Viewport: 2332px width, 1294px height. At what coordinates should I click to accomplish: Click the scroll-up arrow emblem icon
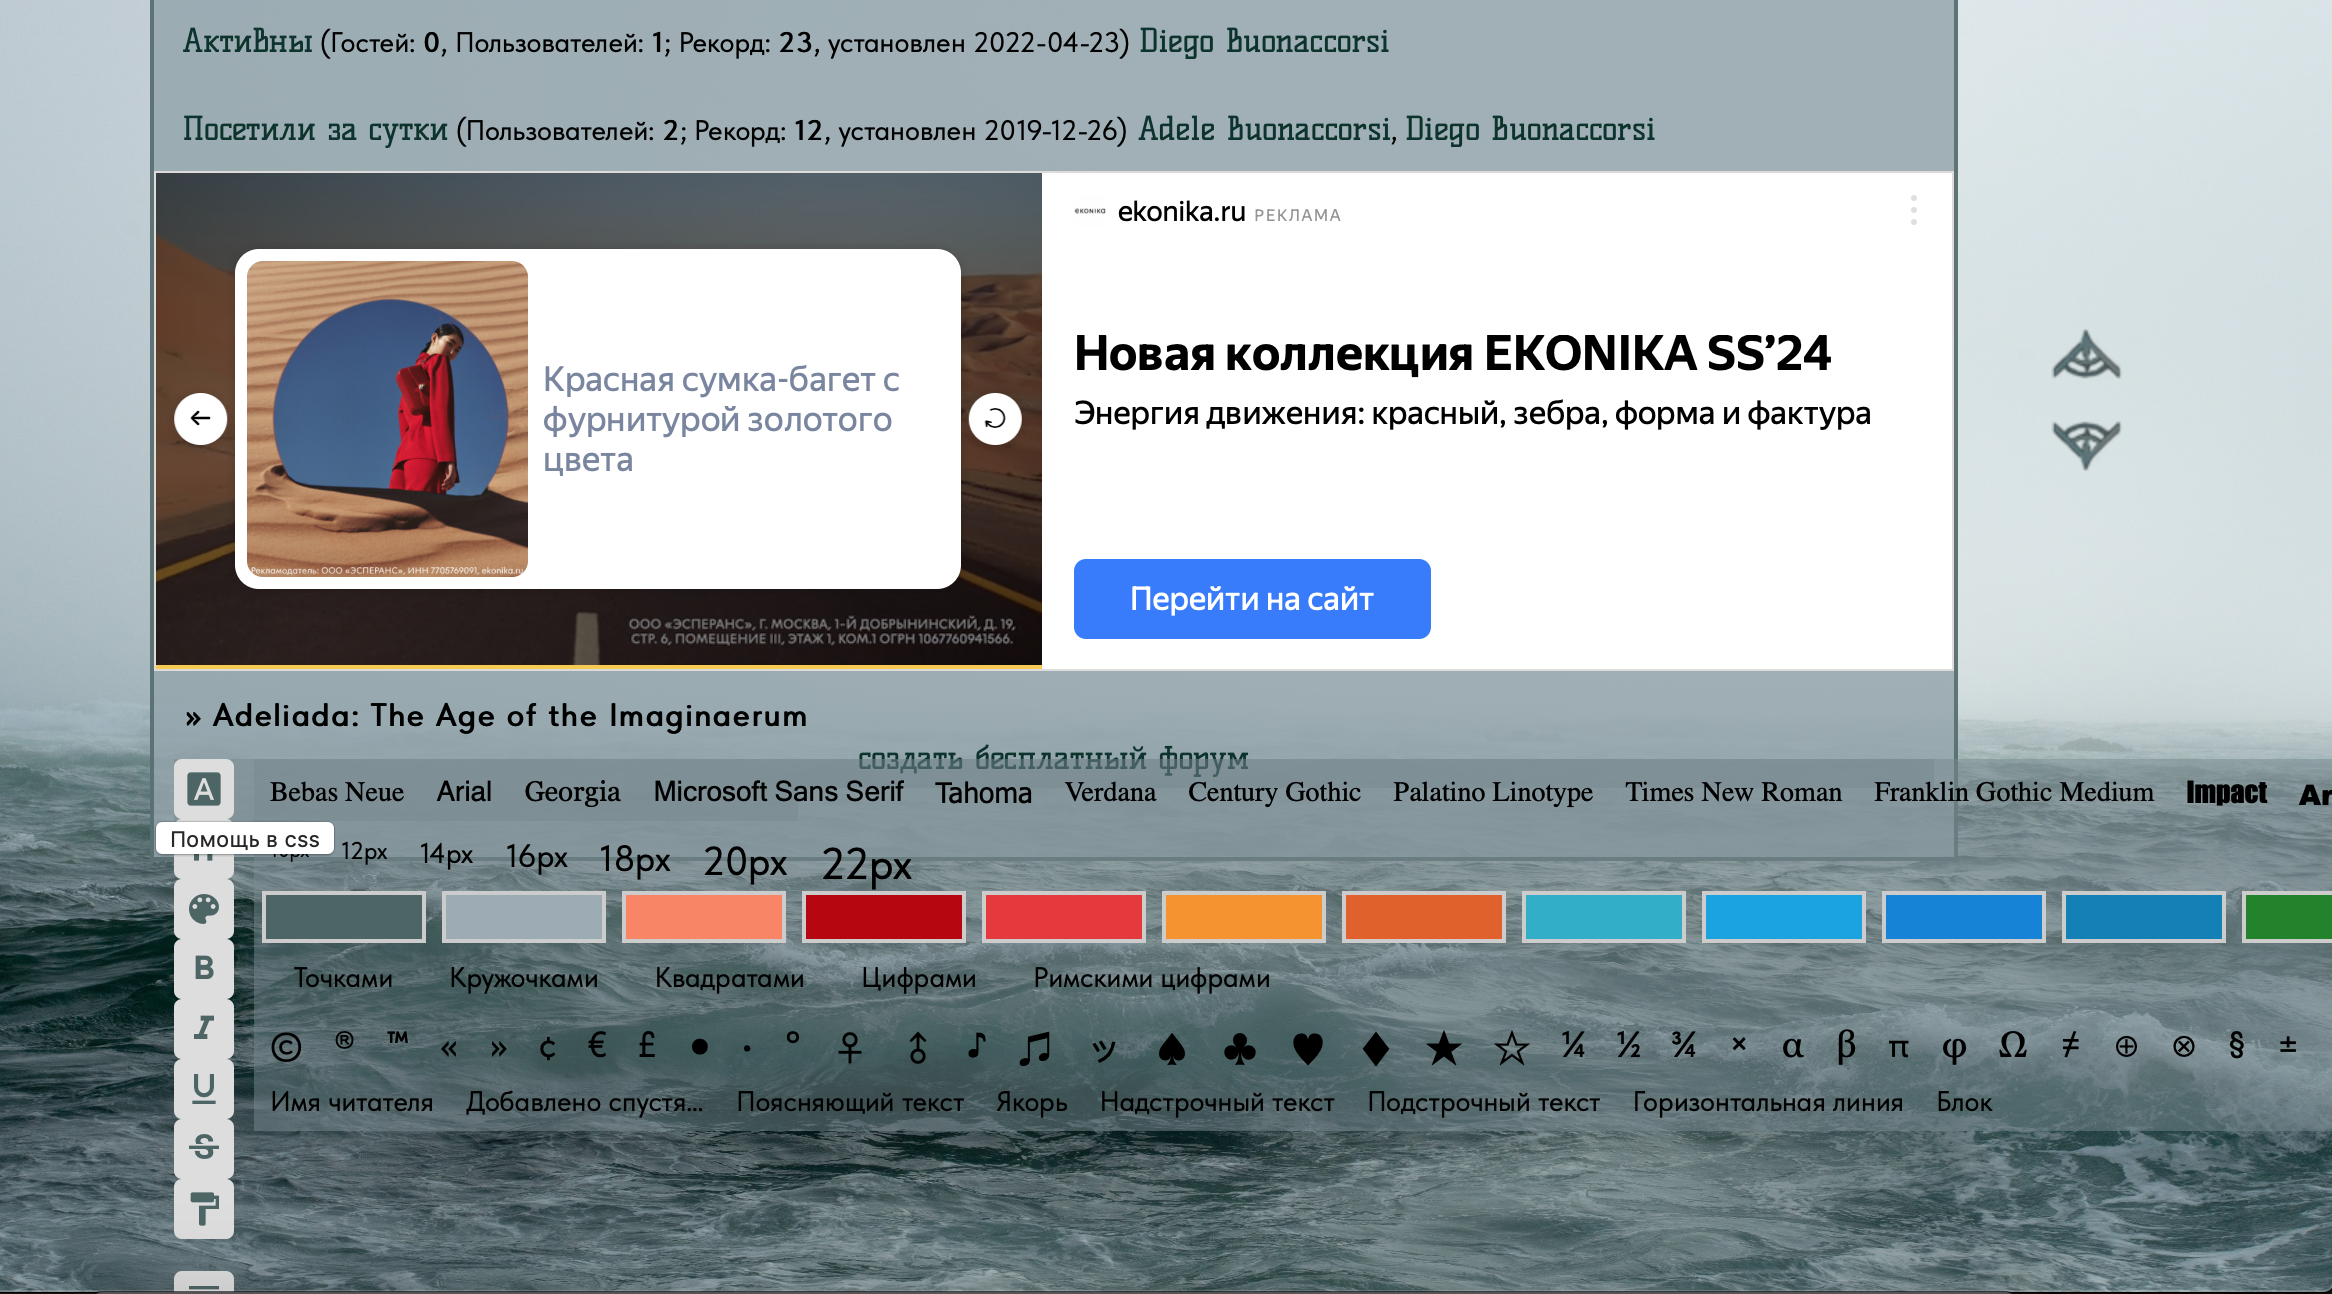click(2086, 356)
